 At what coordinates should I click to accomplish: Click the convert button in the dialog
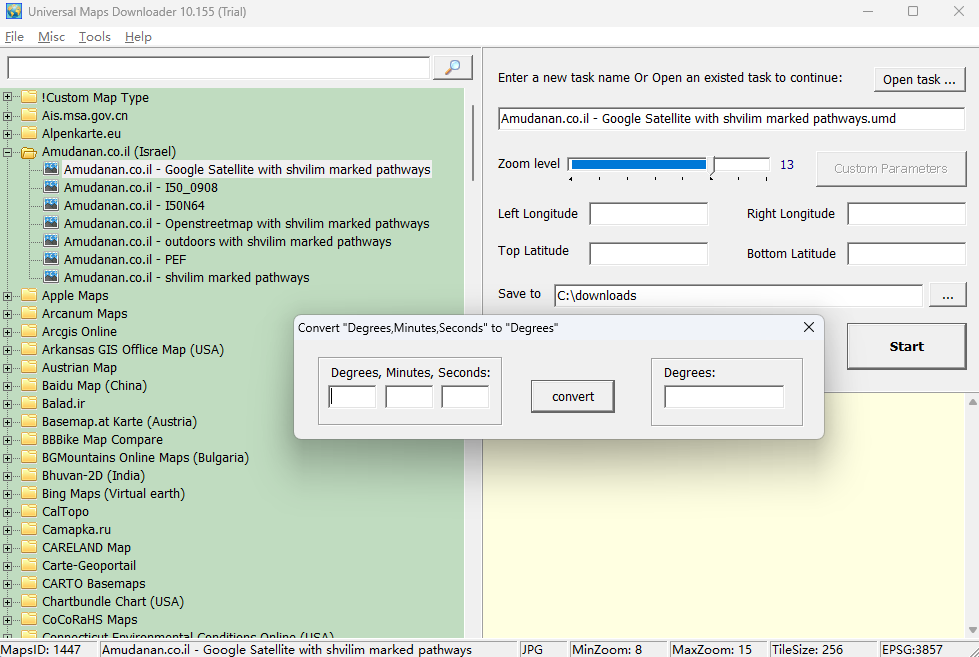(572, 396)
